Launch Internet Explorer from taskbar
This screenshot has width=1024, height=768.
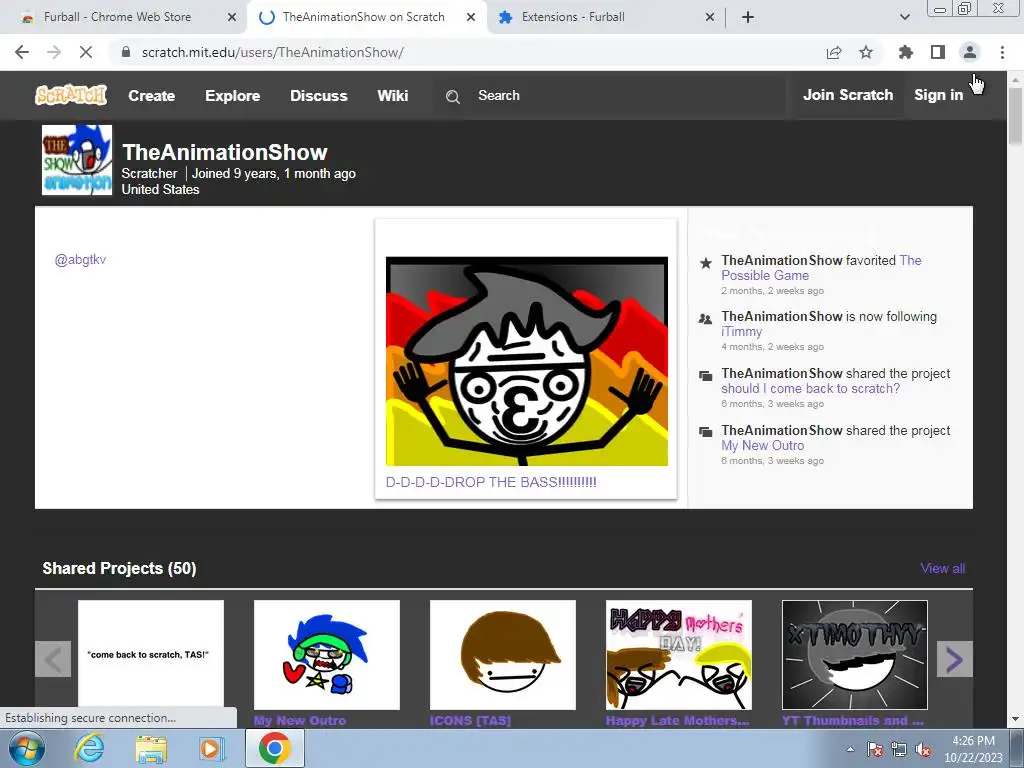(89, 748)
